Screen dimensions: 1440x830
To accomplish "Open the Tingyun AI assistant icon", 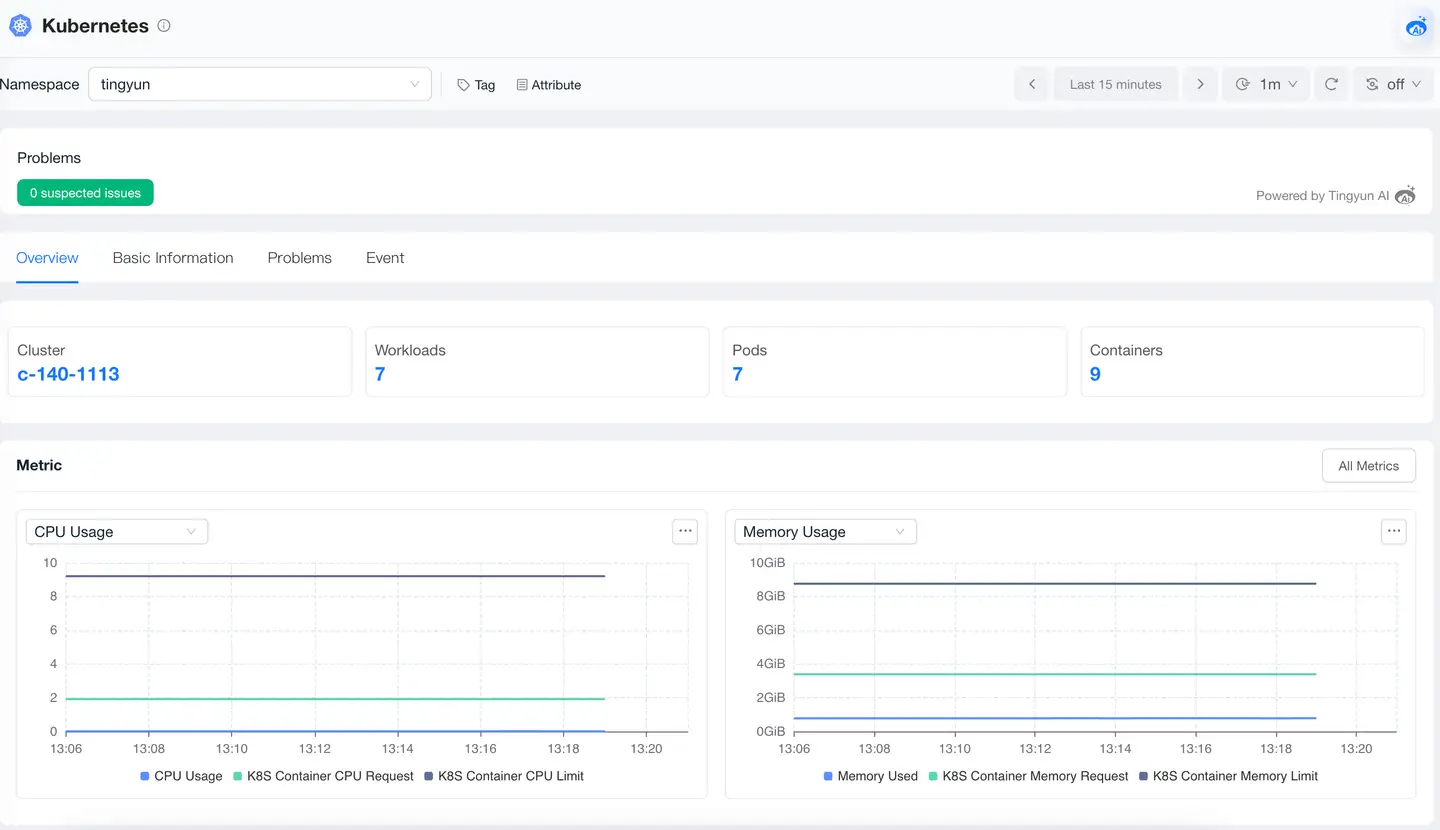I will [x=1416, y=27].
